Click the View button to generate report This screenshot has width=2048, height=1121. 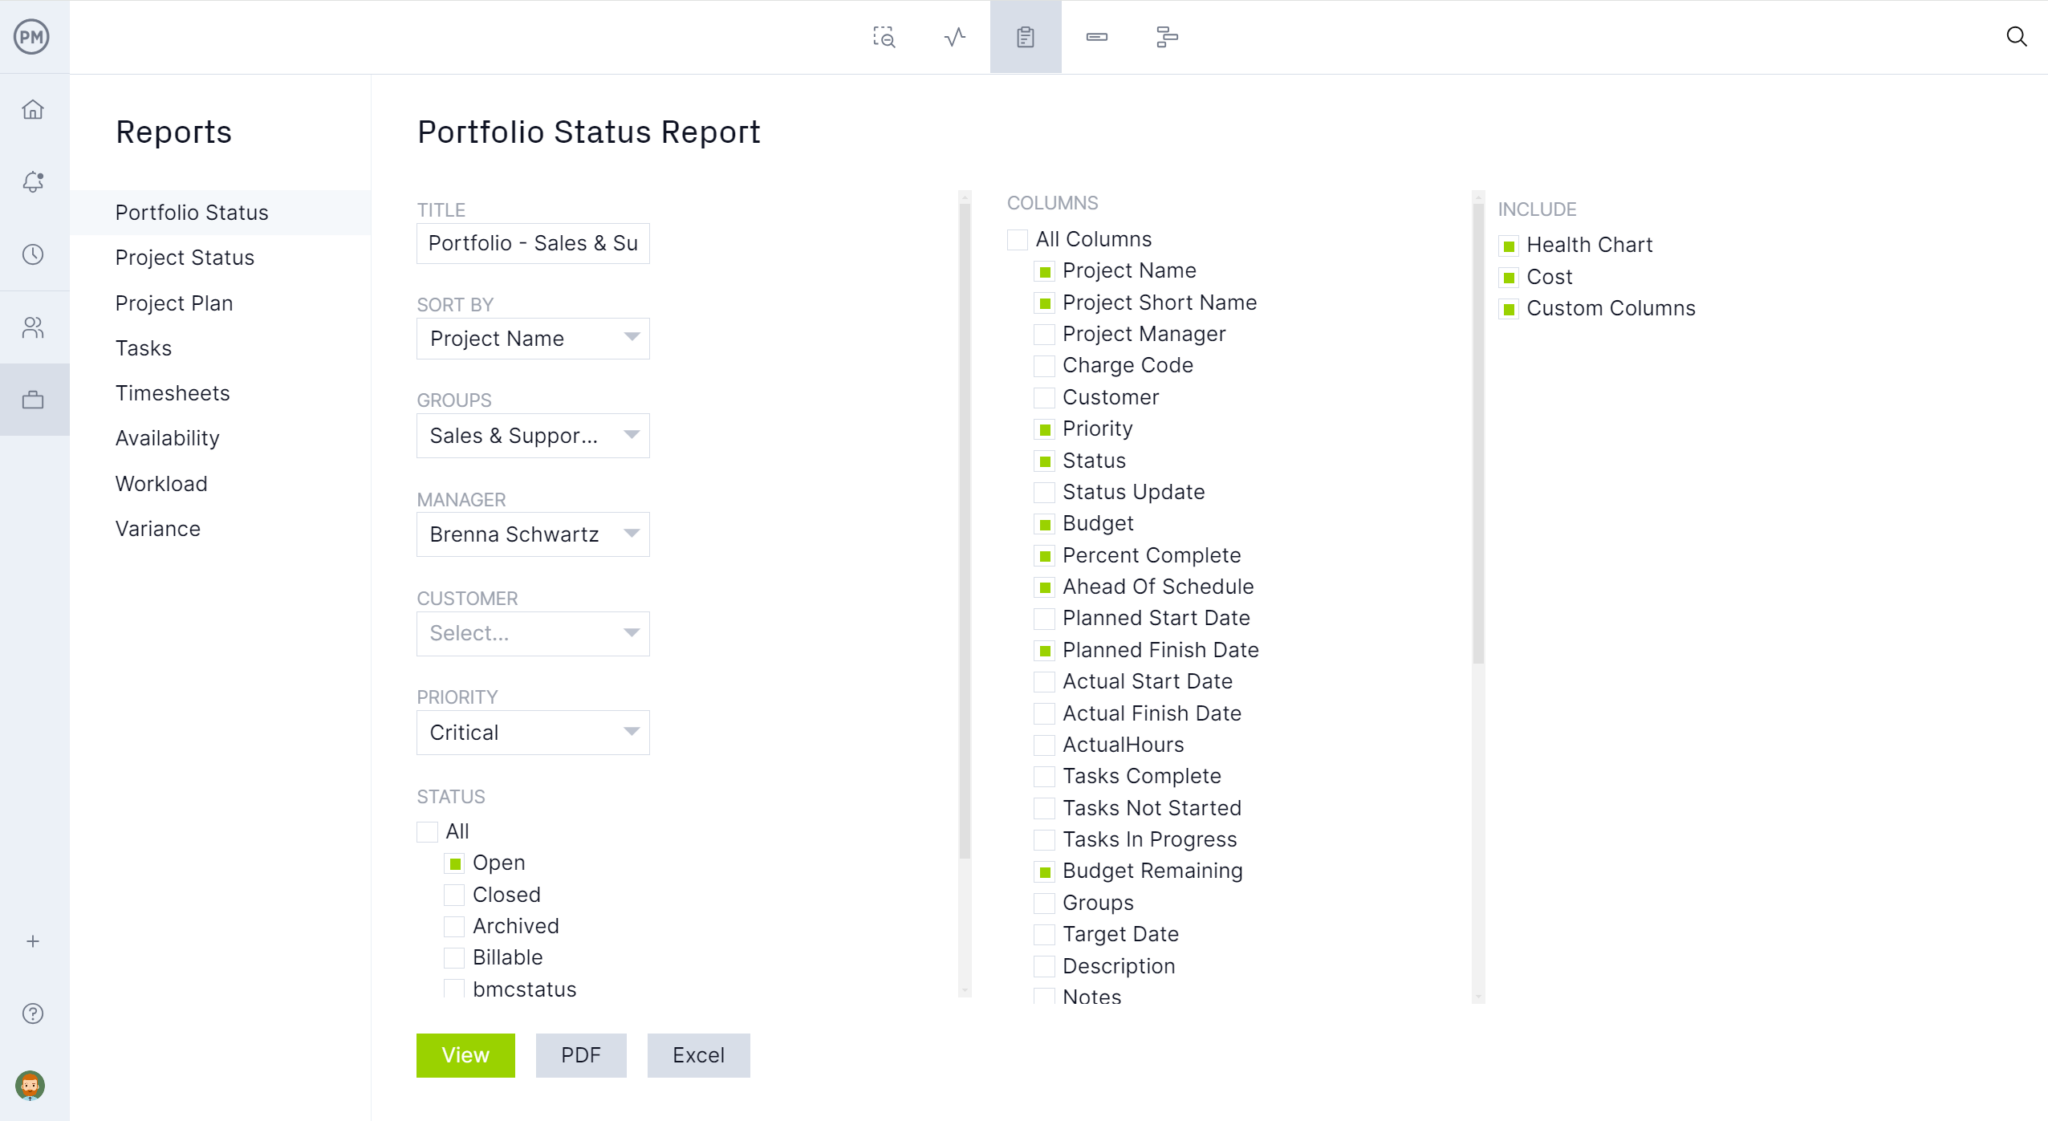(x=465, y=1055)
